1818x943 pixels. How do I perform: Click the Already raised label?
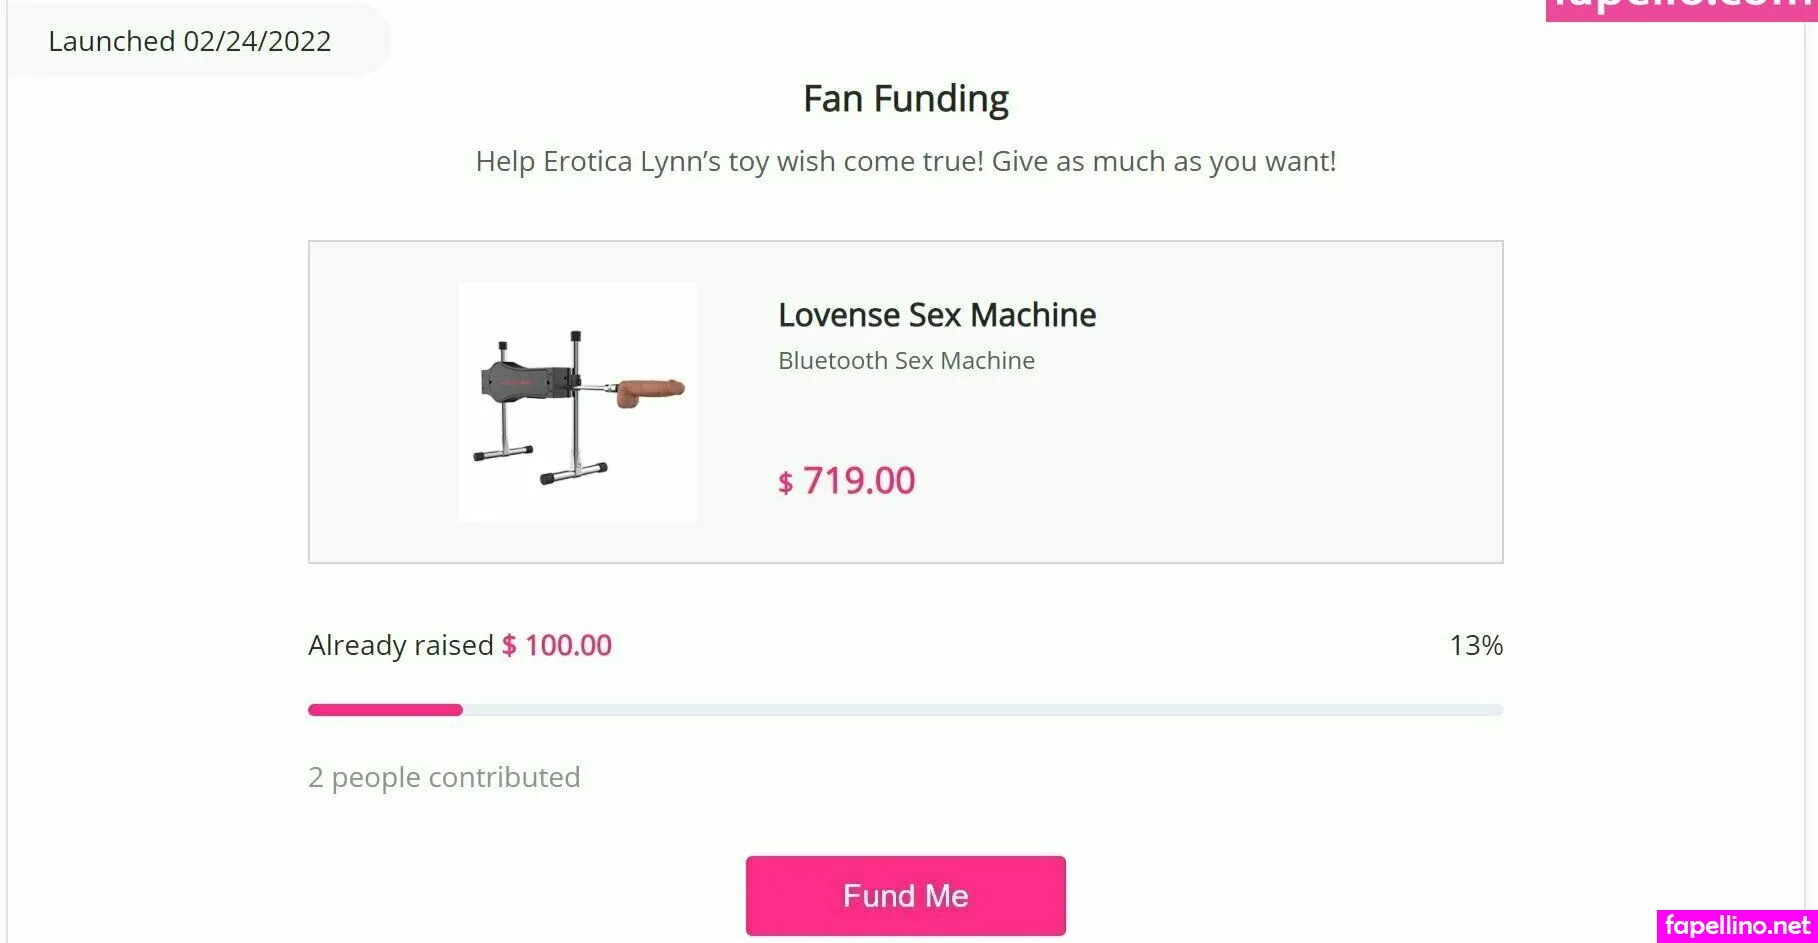tap(400, 645)
